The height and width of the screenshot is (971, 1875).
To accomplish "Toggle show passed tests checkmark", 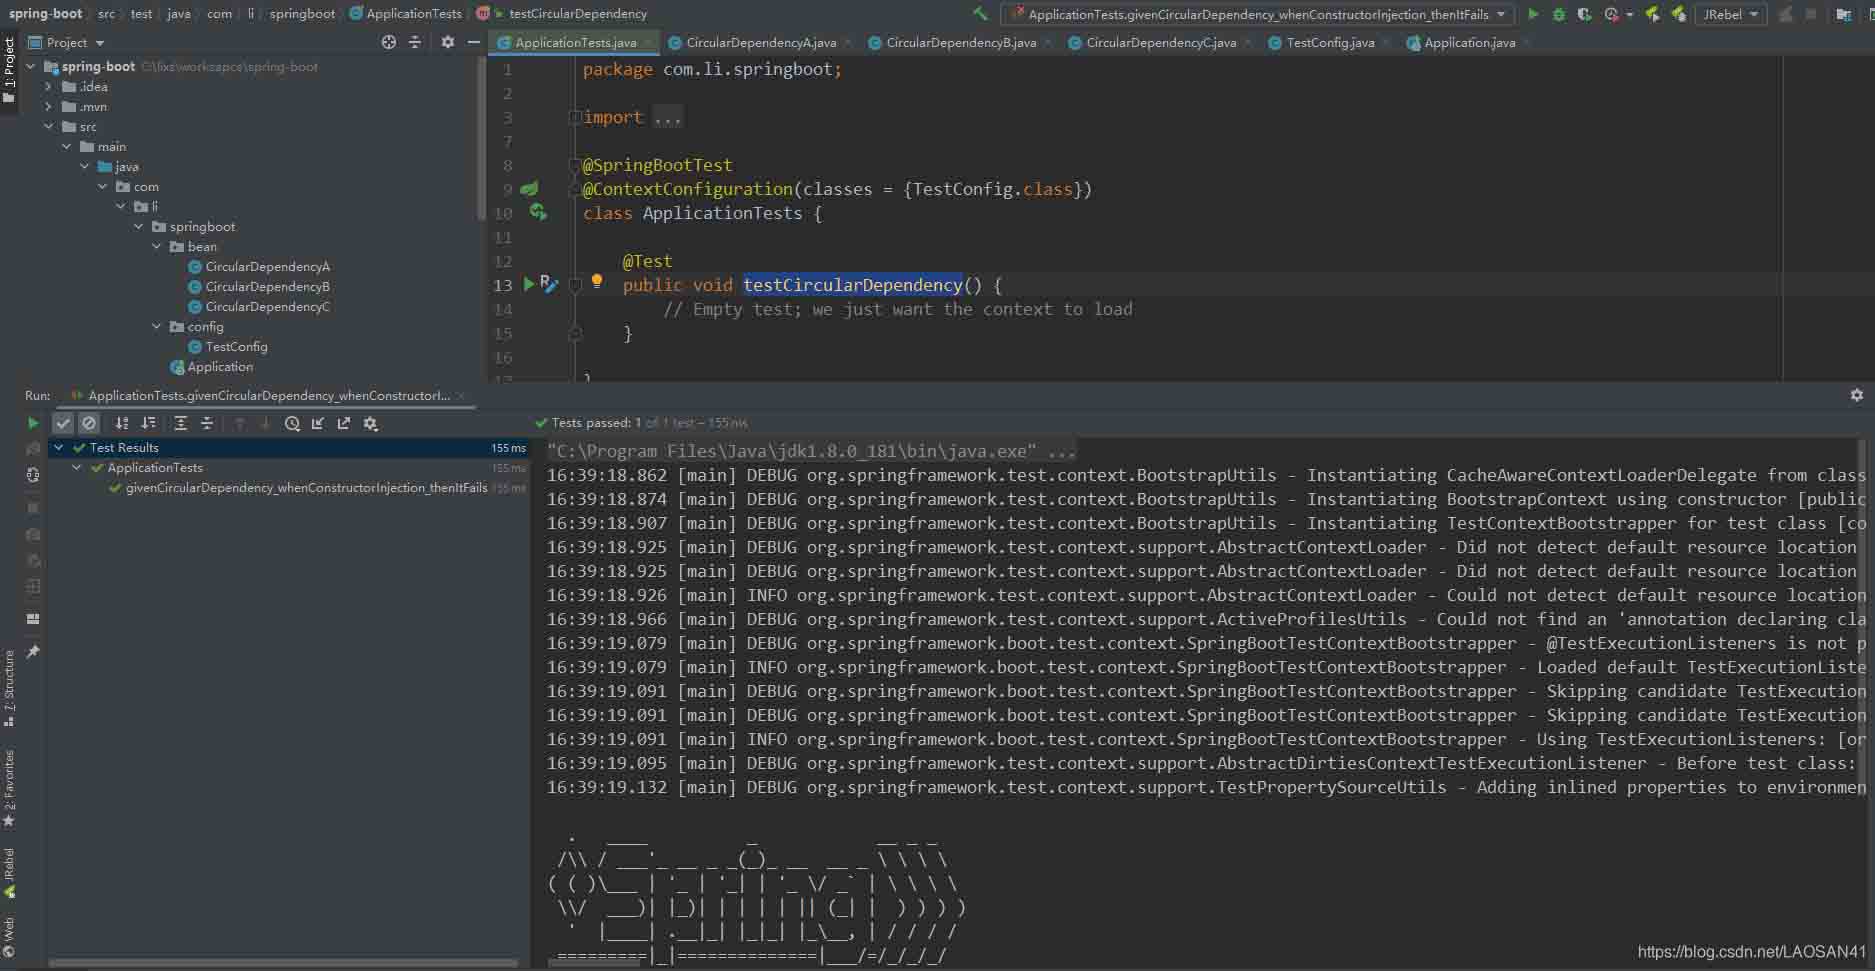I will click(63, 423).
